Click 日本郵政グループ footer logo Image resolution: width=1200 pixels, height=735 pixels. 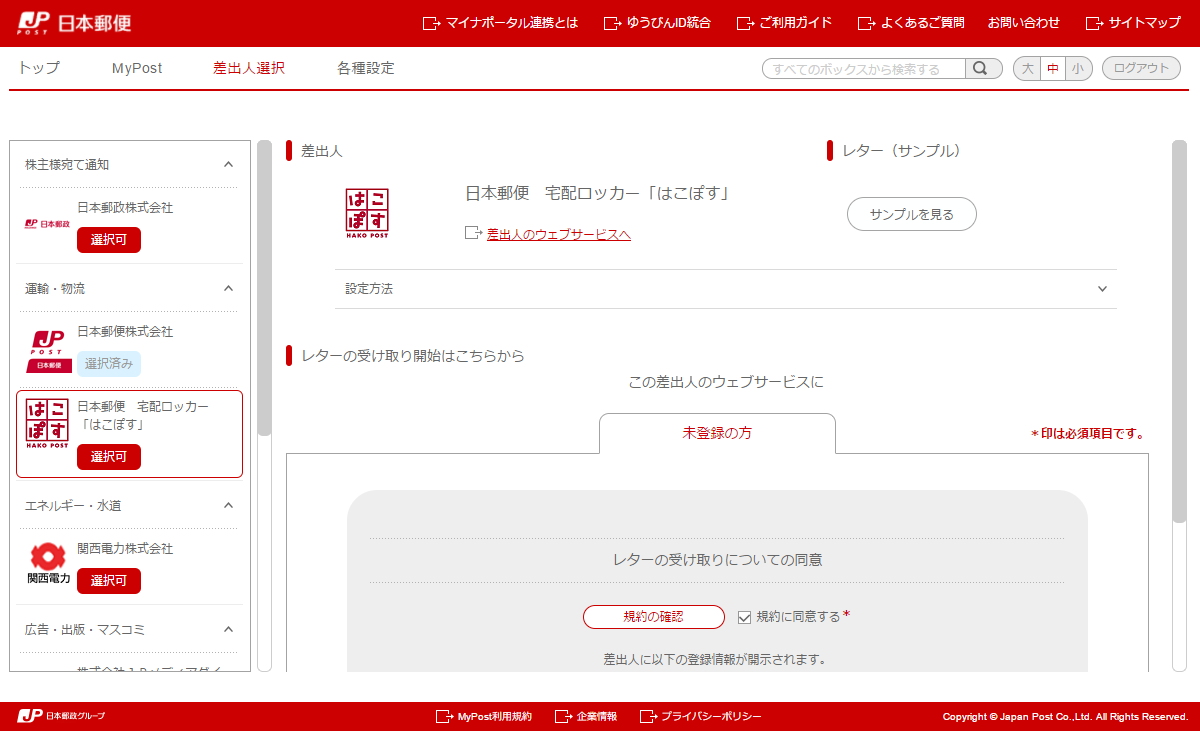pos(61,716)
